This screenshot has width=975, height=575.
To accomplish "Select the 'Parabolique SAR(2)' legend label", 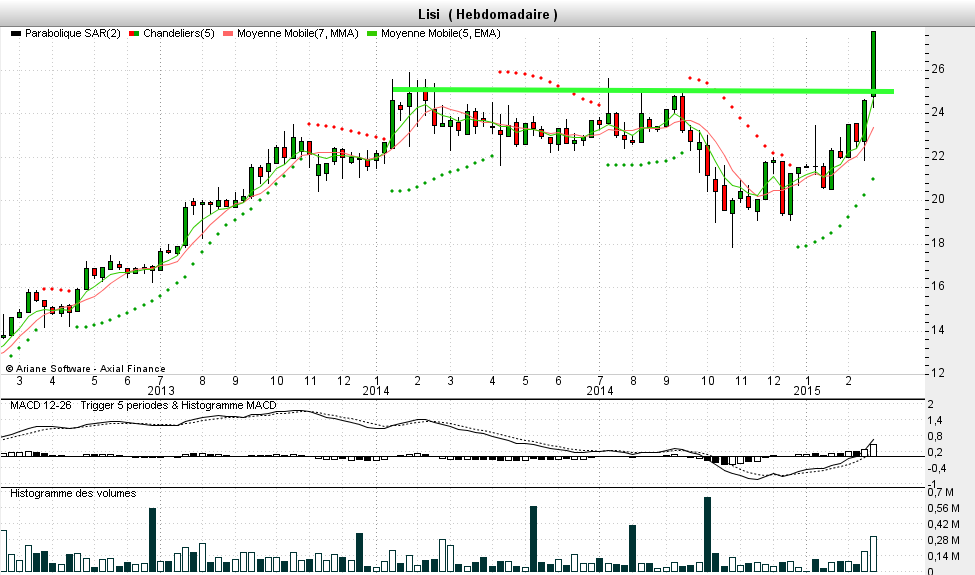I will (73, 34).
